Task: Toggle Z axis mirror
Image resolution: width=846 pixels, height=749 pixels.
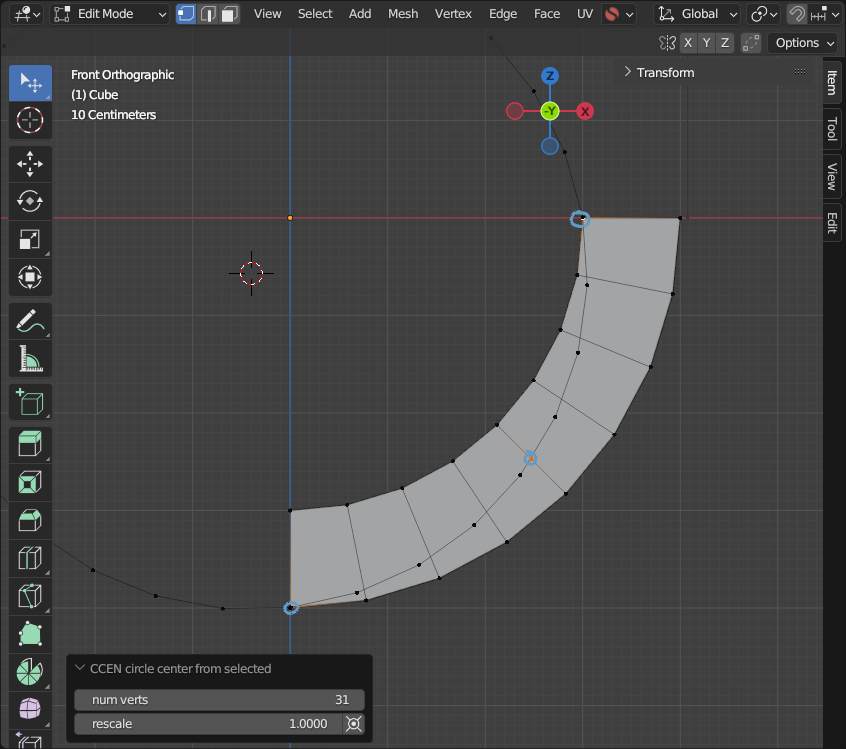Action: [725, 43]
